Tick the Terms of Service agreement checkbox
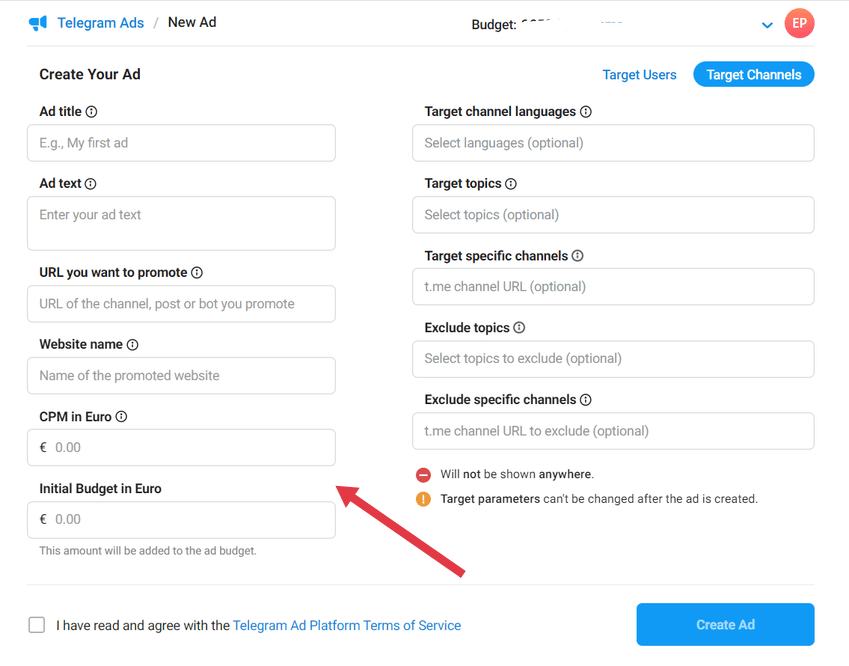 pyautogui.click(x=37, y=625)
